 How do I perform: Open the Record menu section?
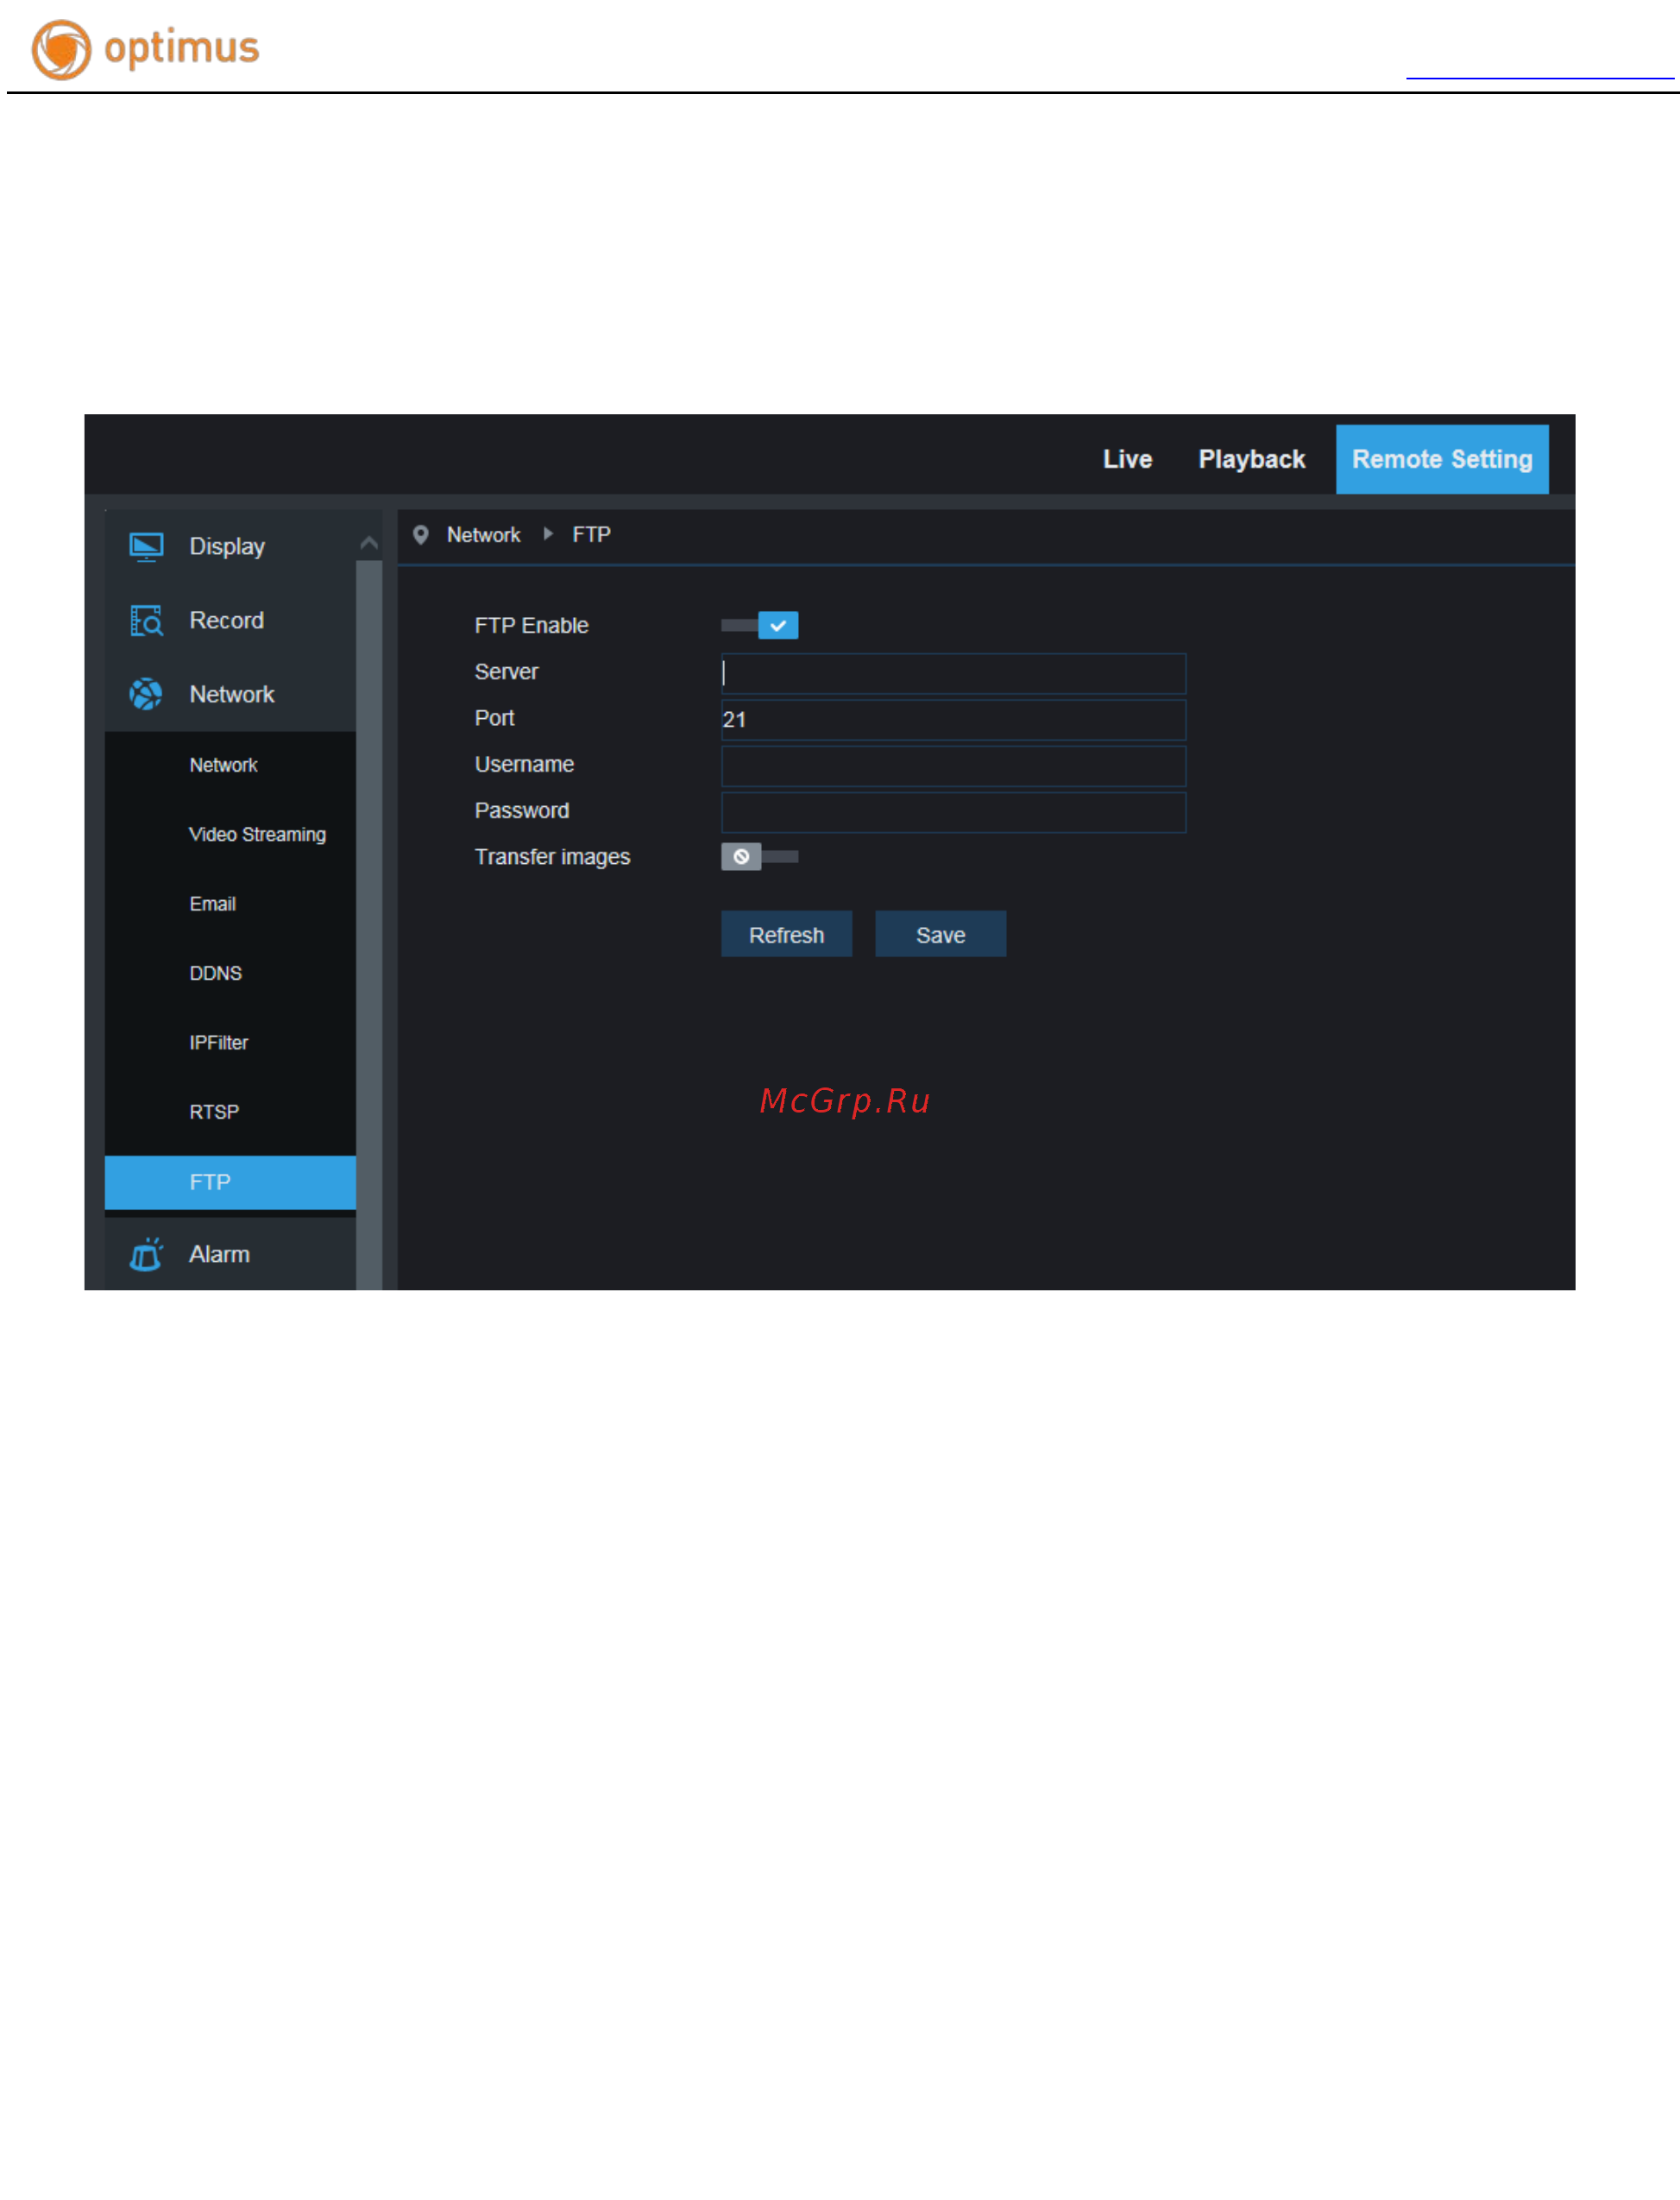230,621
